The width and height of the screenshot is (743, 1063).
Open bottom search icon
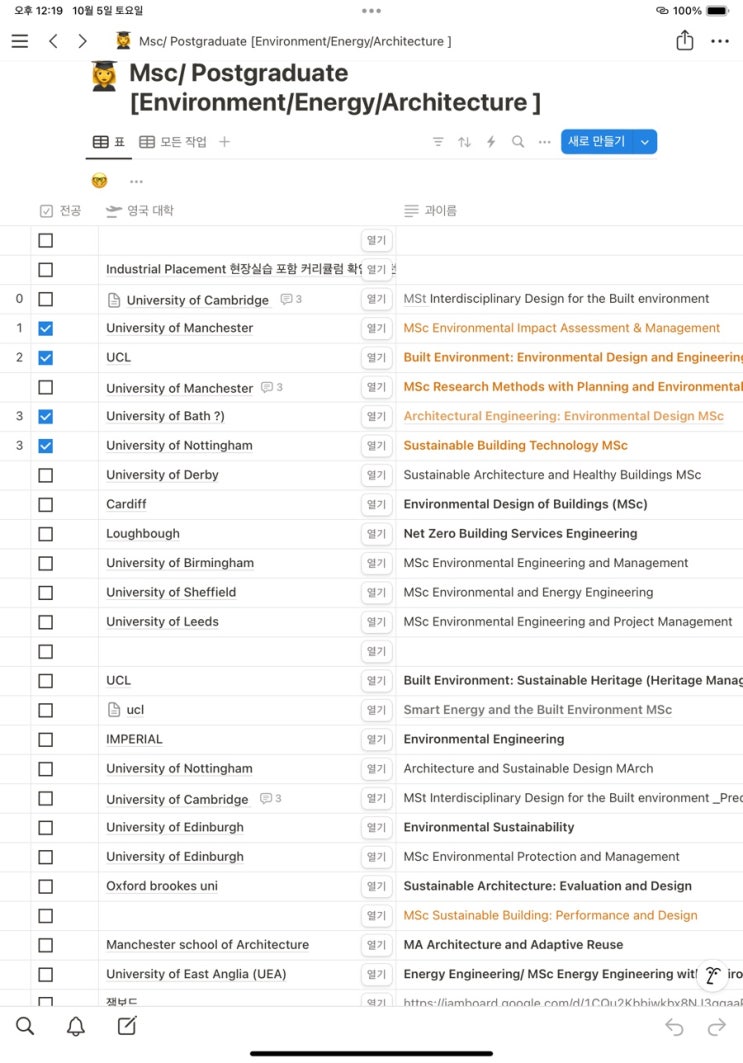point(25,1026)
